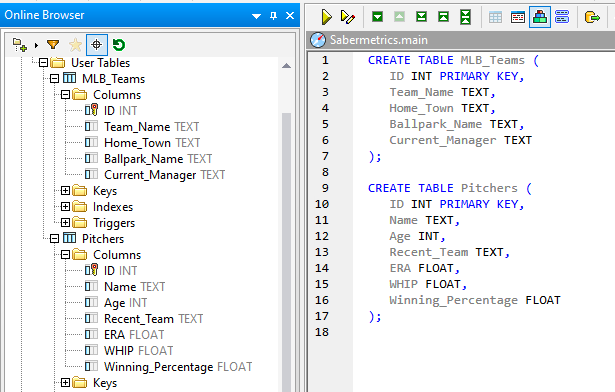The height and width of the screenshot is (392, 615).
Task: Collapse the MLB_Teams Columns folder
Action: click(x=66, y=95)
